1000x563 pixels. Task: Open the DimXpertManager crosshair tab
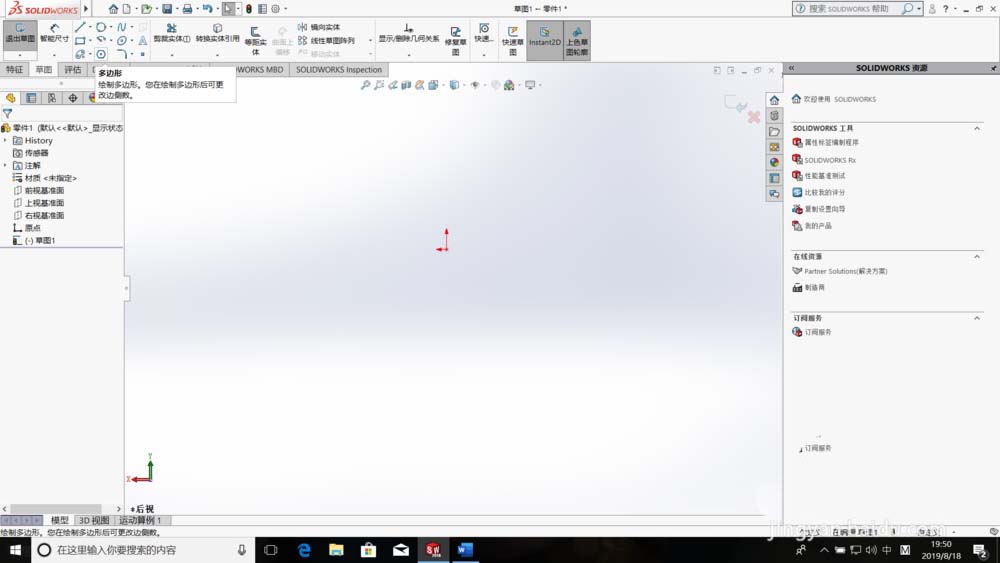[x=73, y=98]
